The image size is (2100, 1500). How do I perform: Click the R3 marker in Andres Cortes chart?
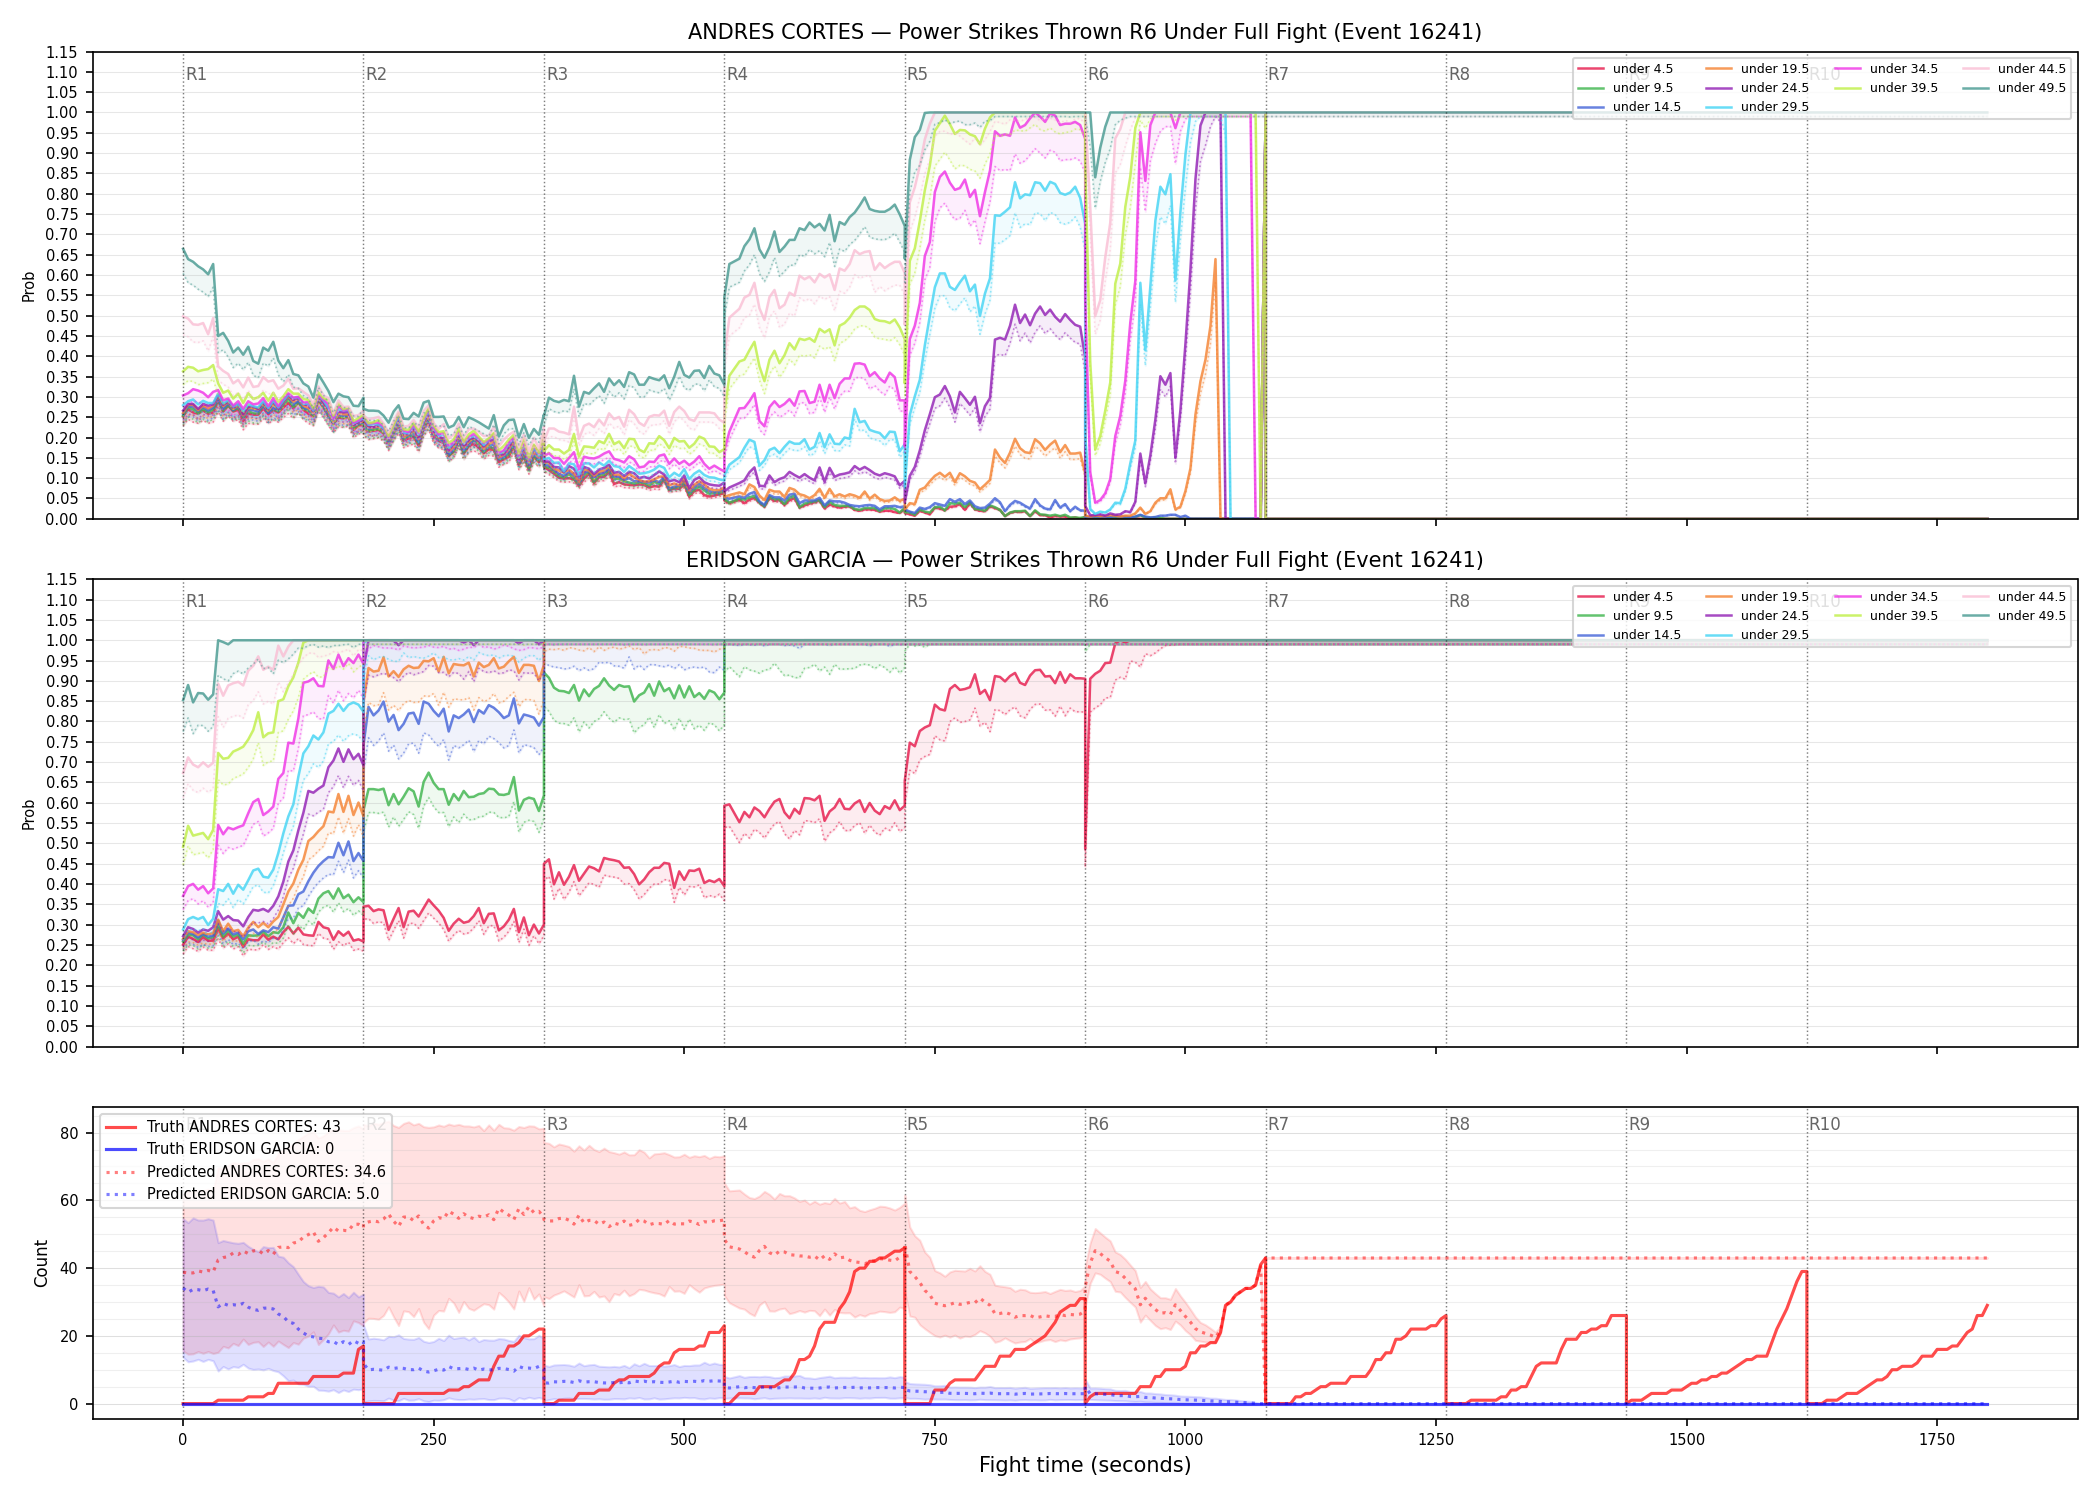coord(557,74)
